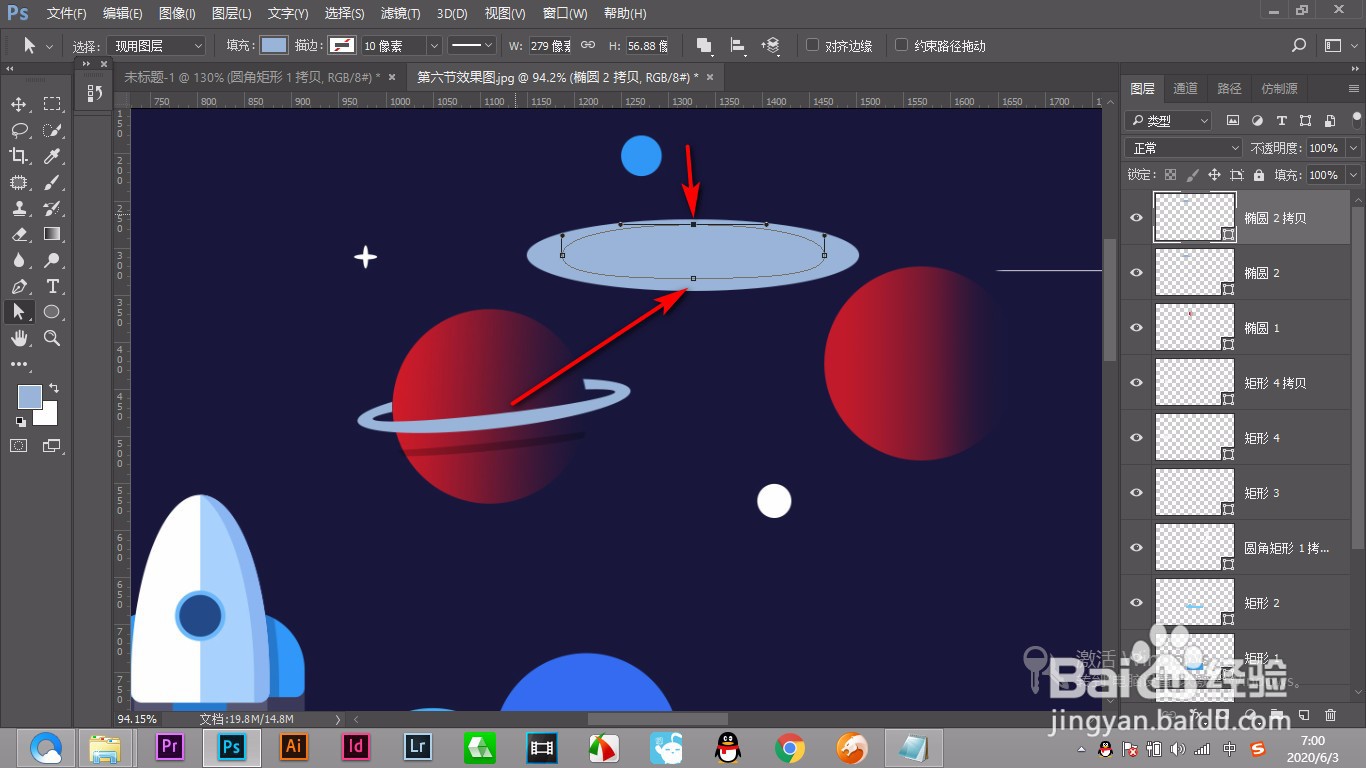Open the stroke line style dropdown
The height and width of the screenshot is (768, 1366).
(471, 45)
